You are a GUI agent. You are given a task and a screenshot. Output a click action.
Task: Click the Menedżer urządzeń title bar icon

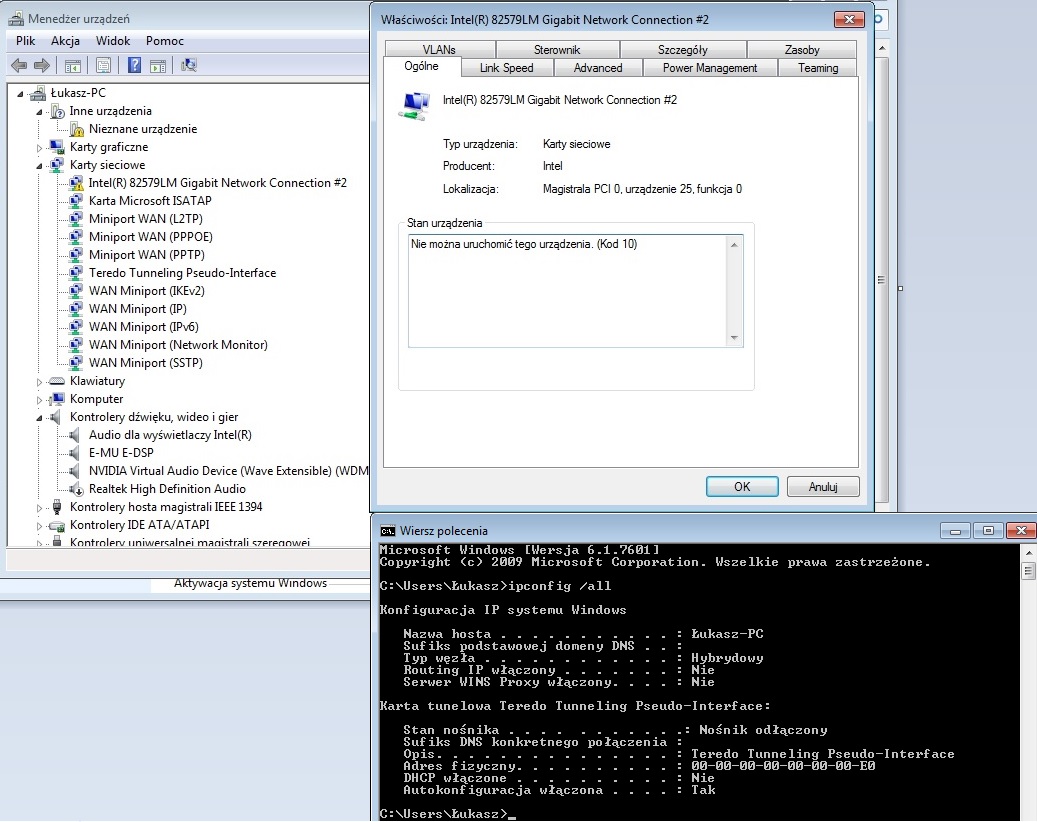point(17,19)
